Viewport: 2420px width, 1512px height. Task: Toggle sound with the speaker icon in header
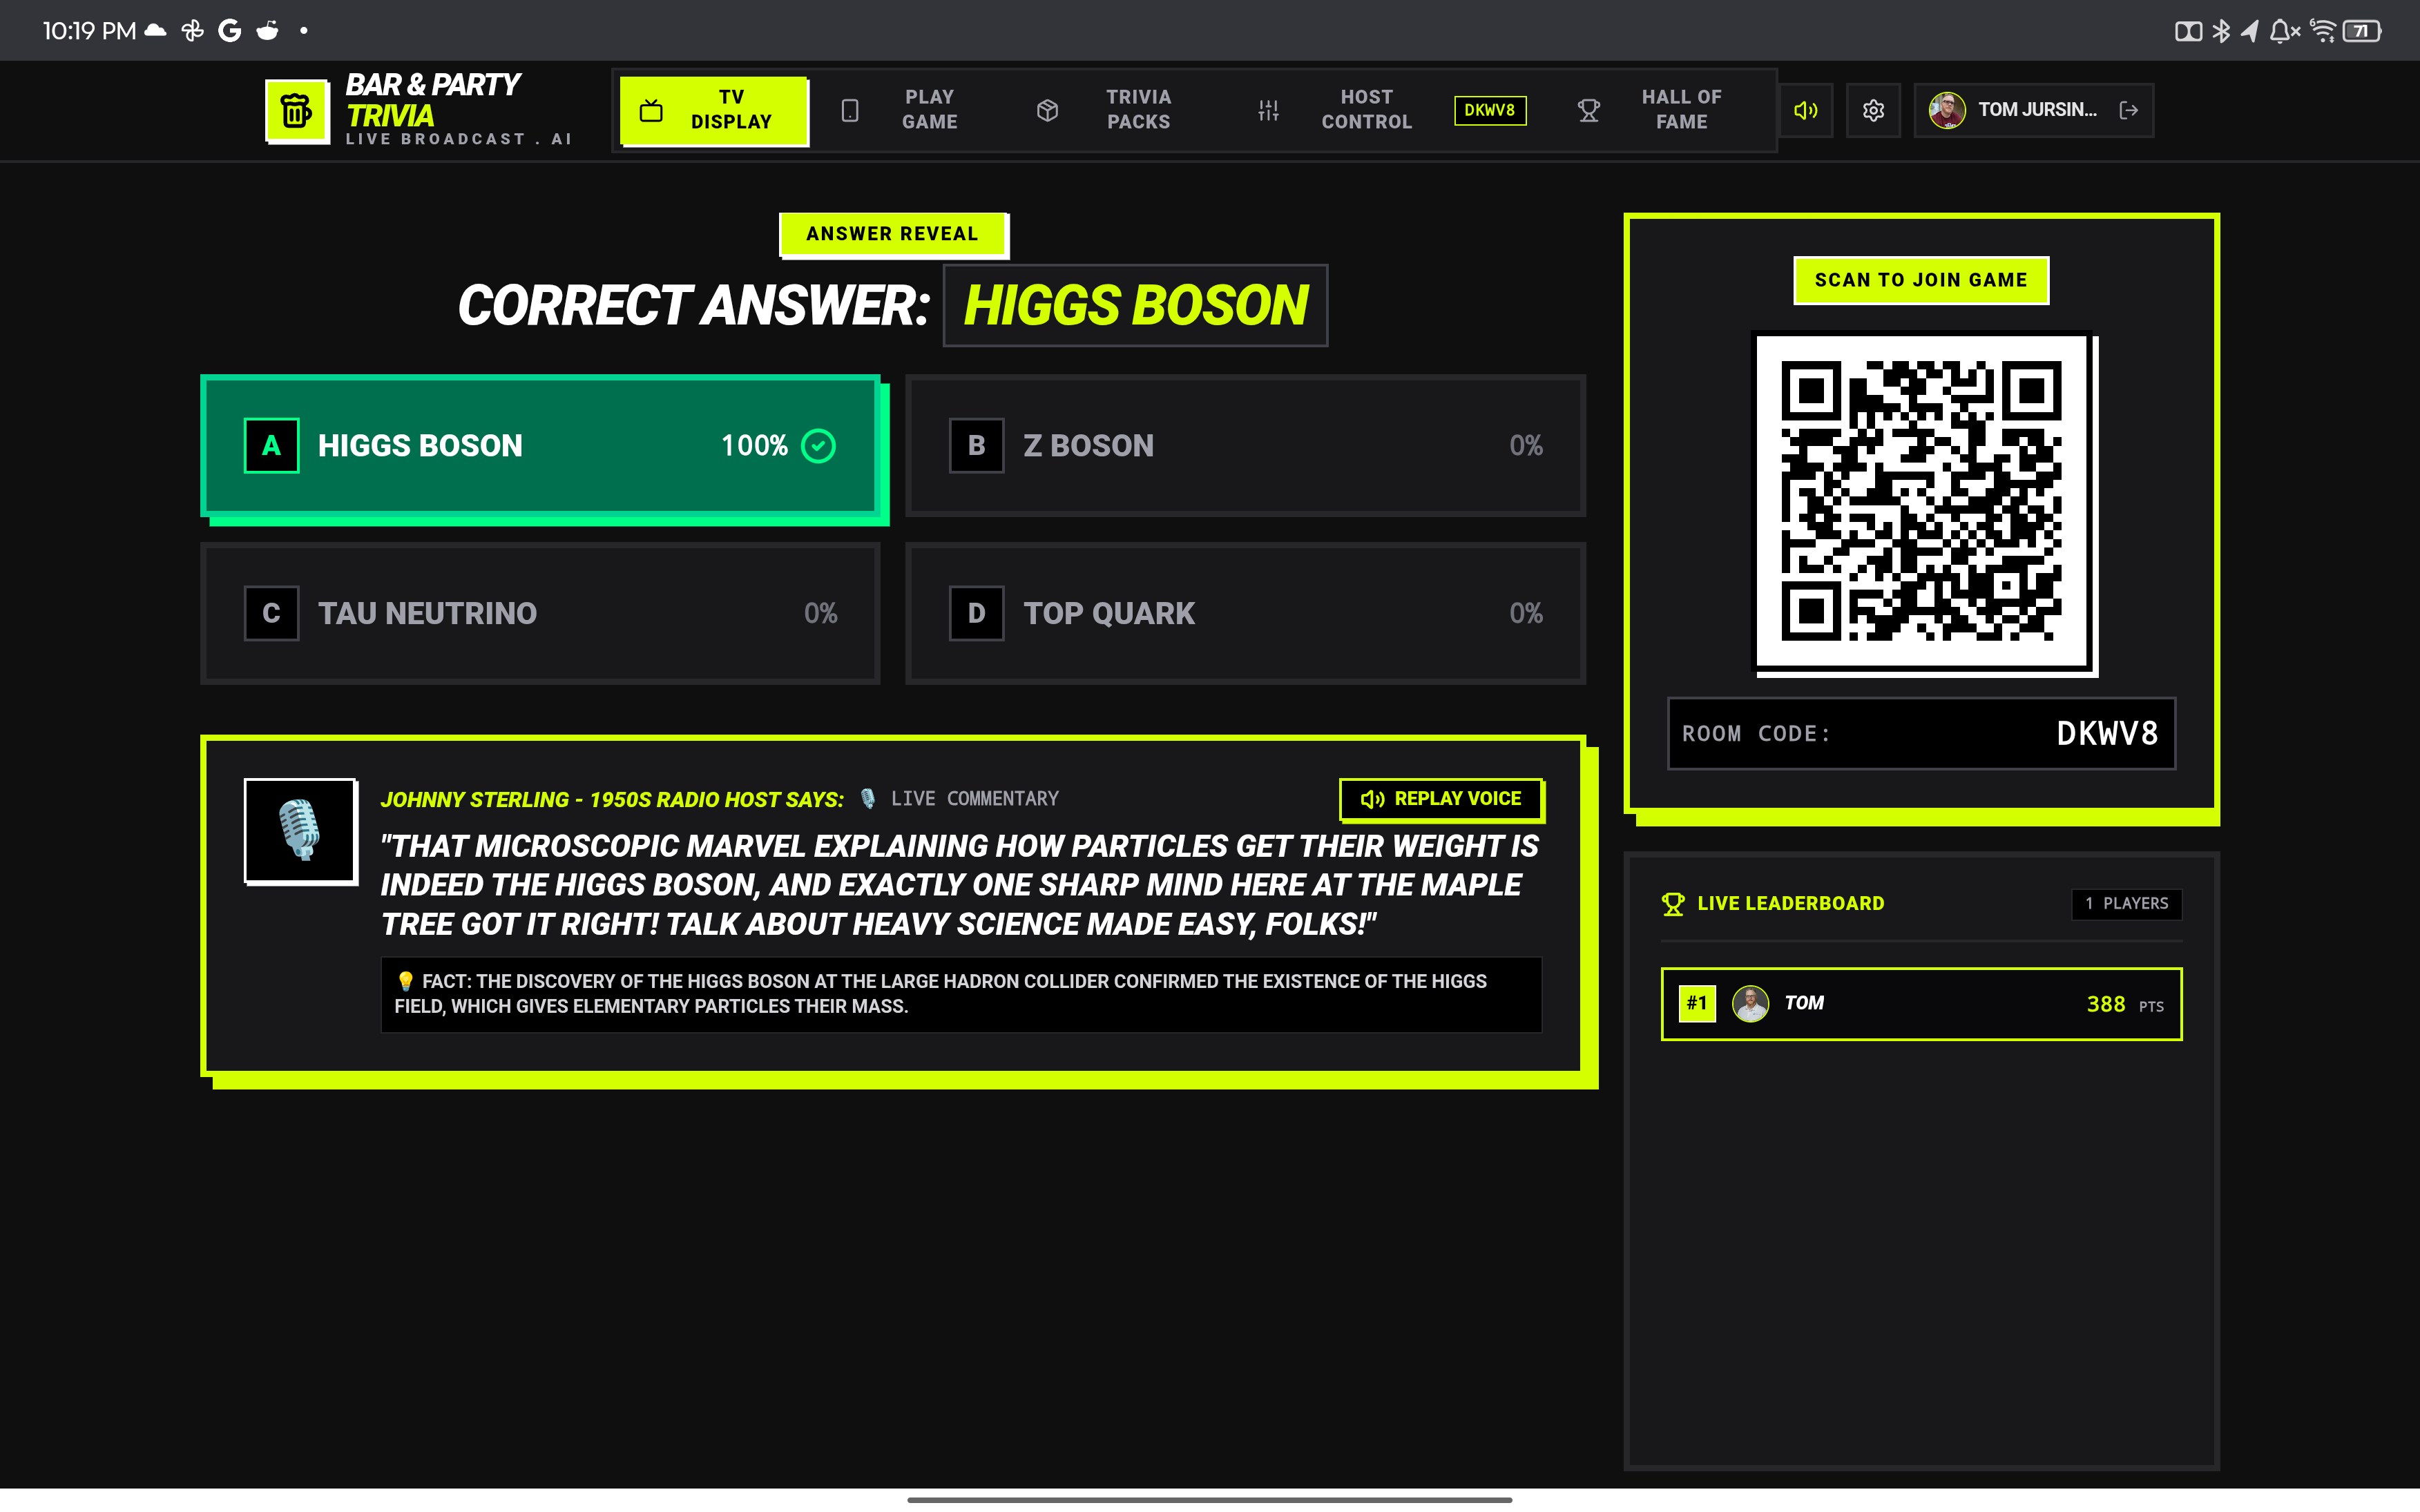[x=1805, y=110]
